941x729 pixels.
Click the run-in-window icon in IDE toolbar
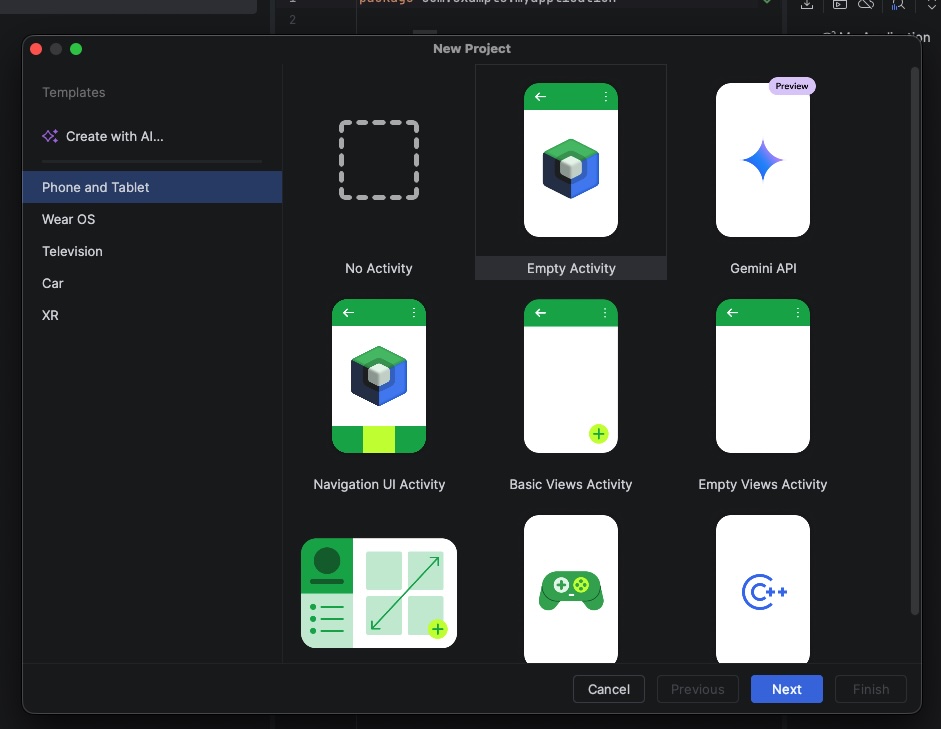(x=840, y=4)
